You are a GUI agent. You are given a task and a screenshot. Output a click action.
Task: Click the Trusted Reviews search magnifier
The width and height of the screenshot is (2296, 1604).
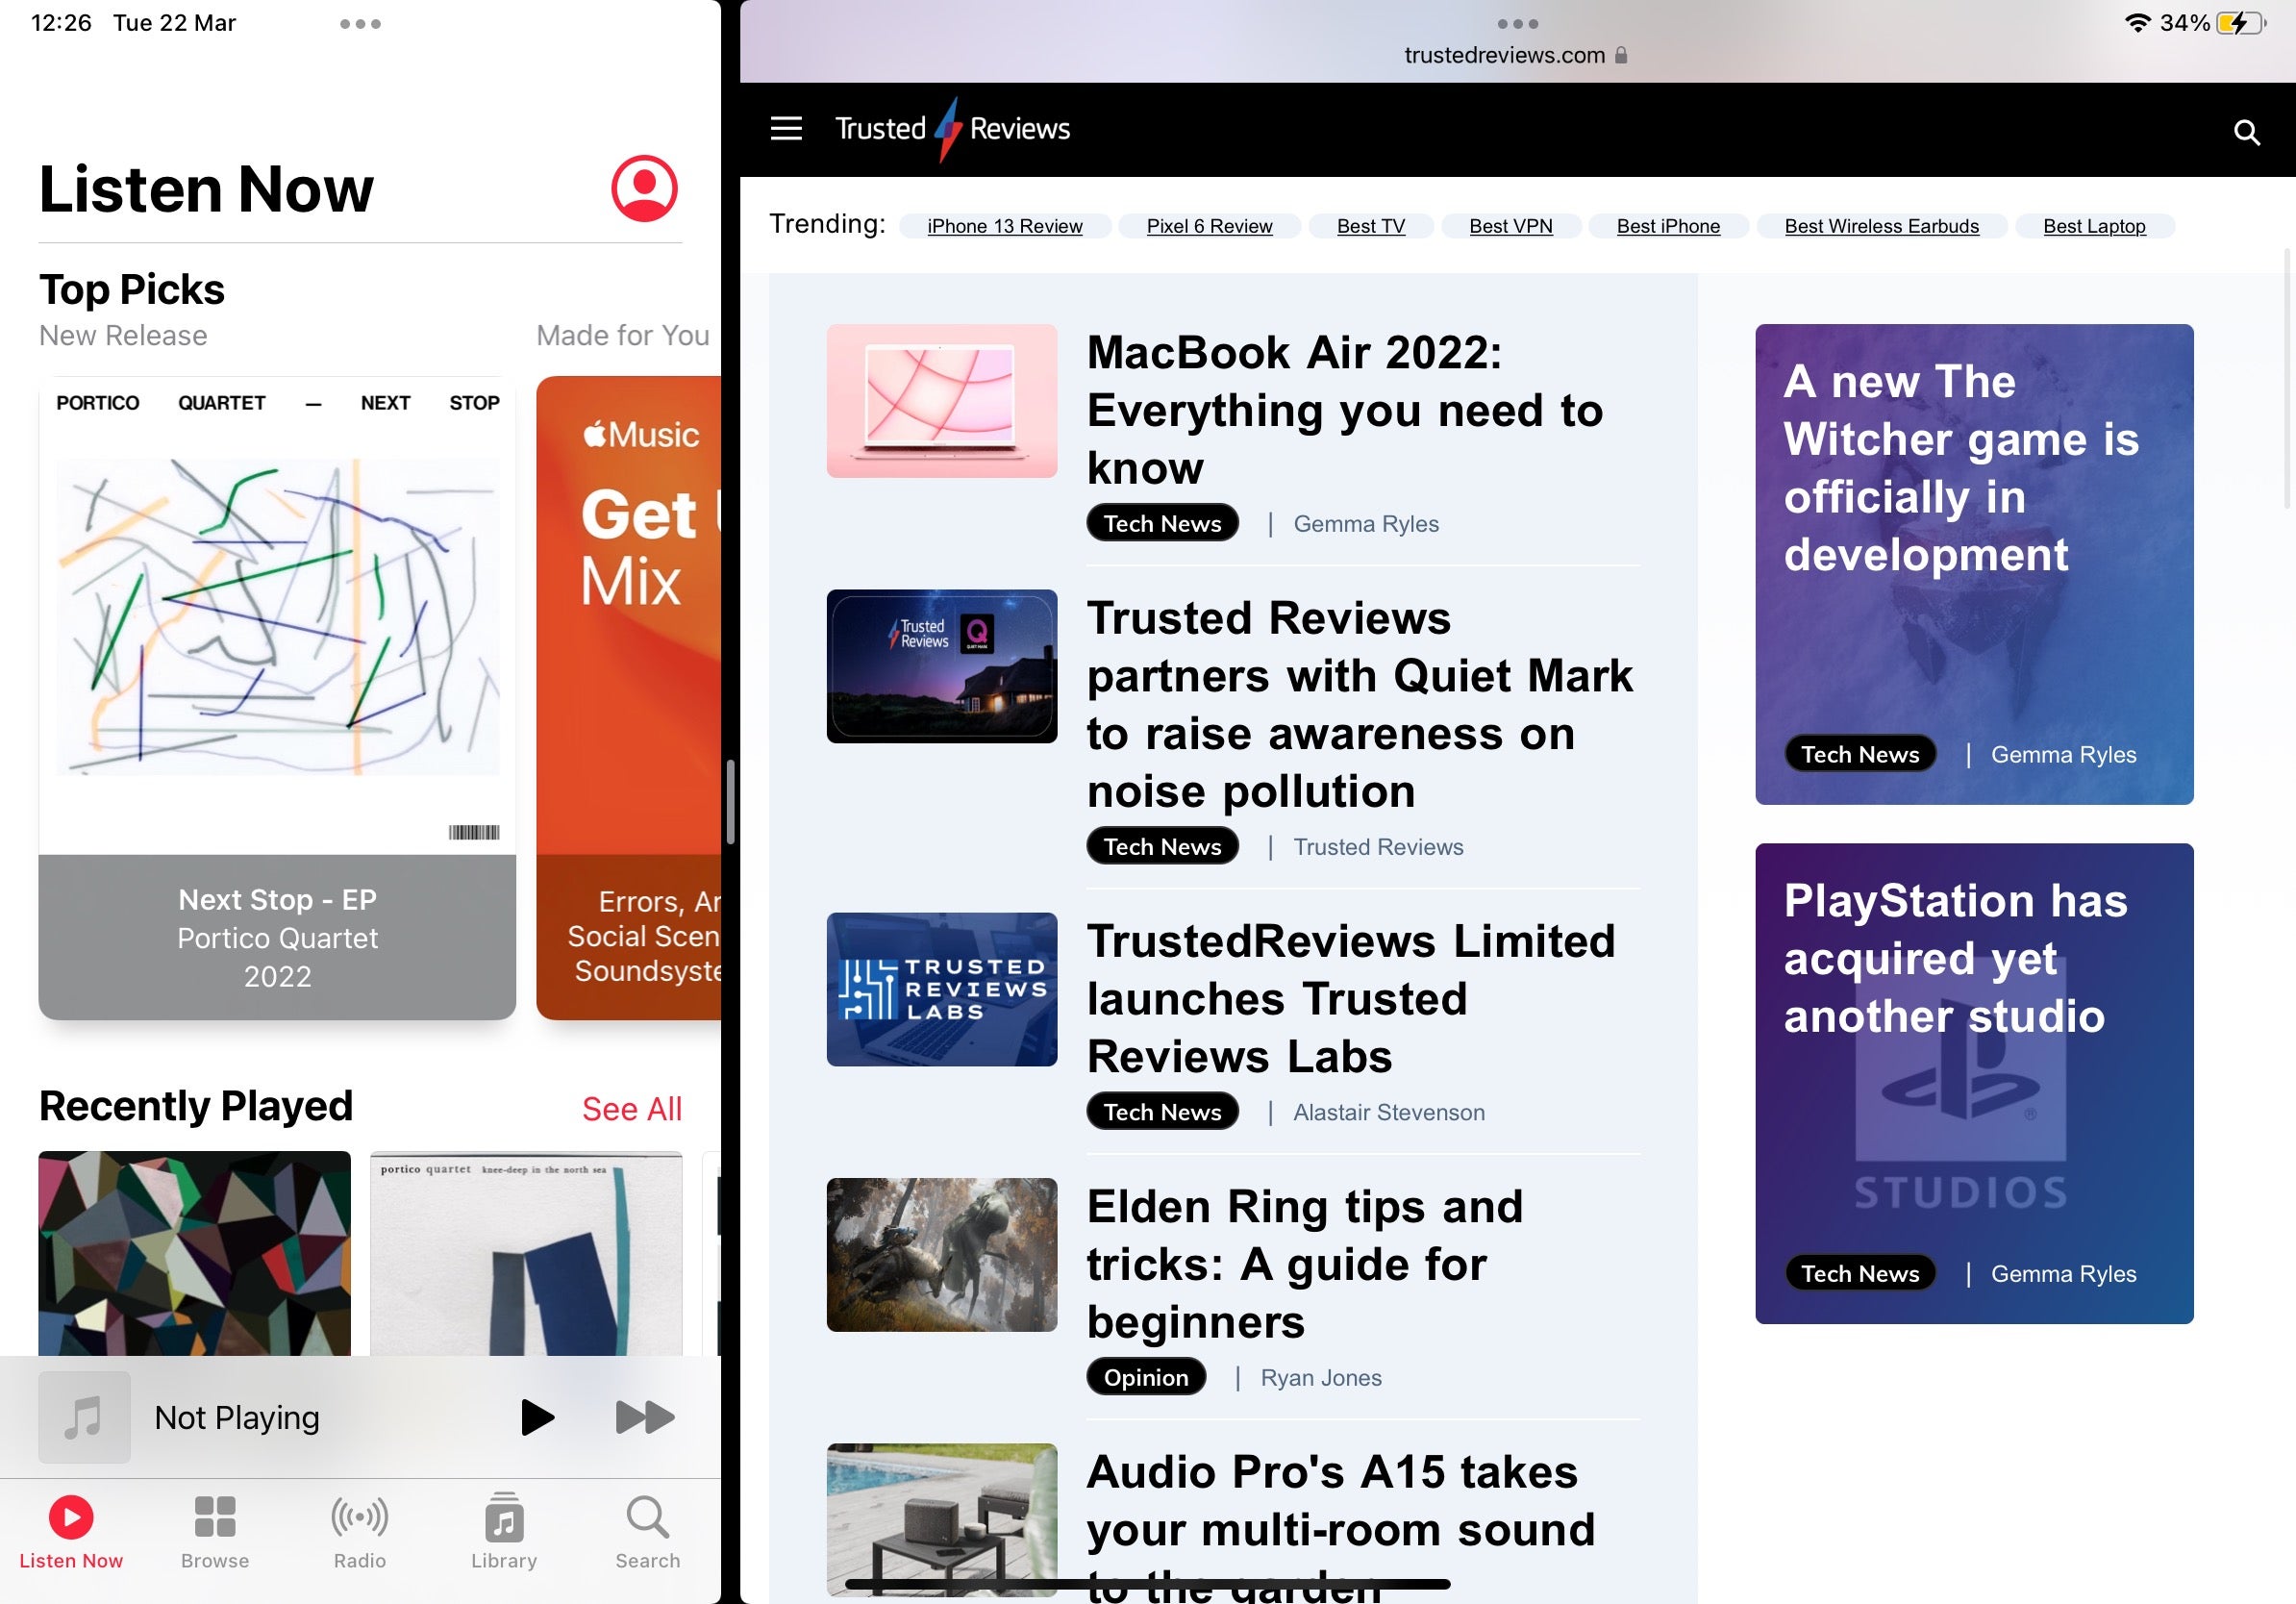click(x=2247, y=132)
